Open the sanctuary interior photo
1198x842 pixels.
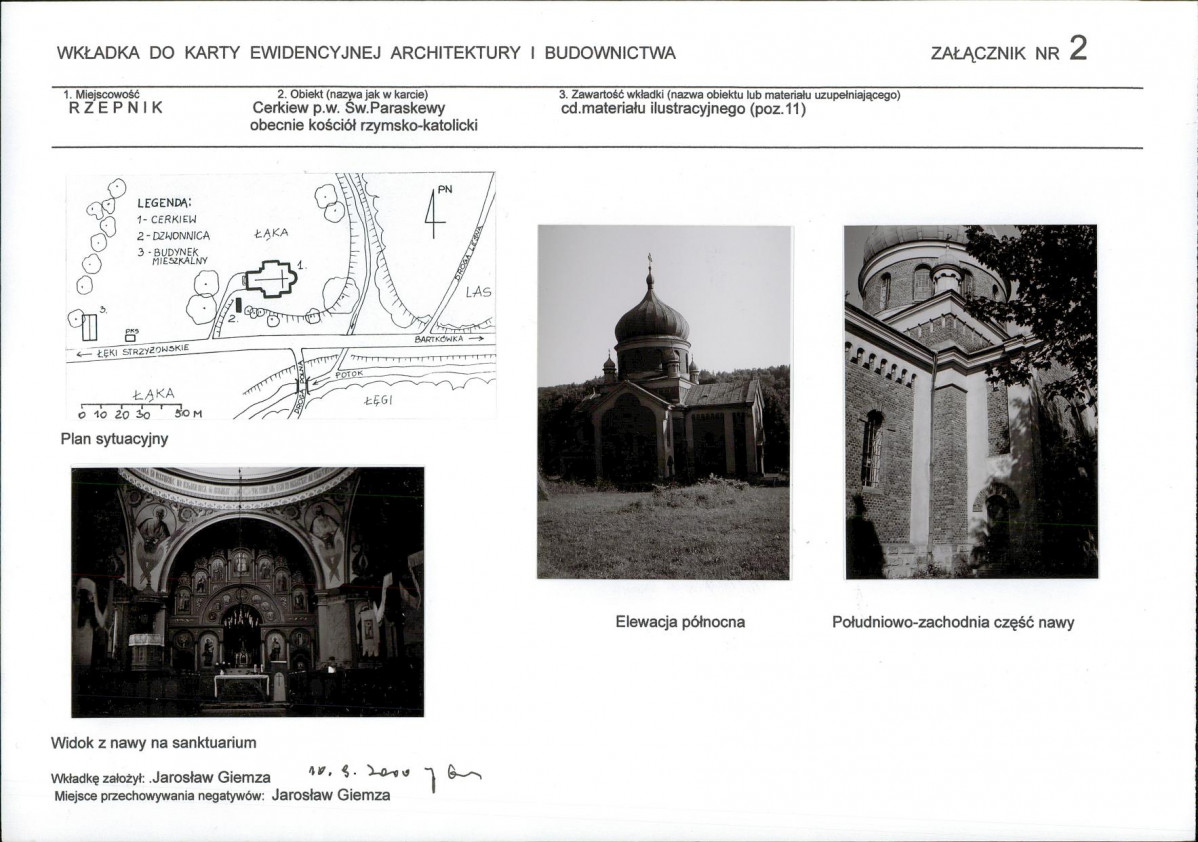[247, 592]
